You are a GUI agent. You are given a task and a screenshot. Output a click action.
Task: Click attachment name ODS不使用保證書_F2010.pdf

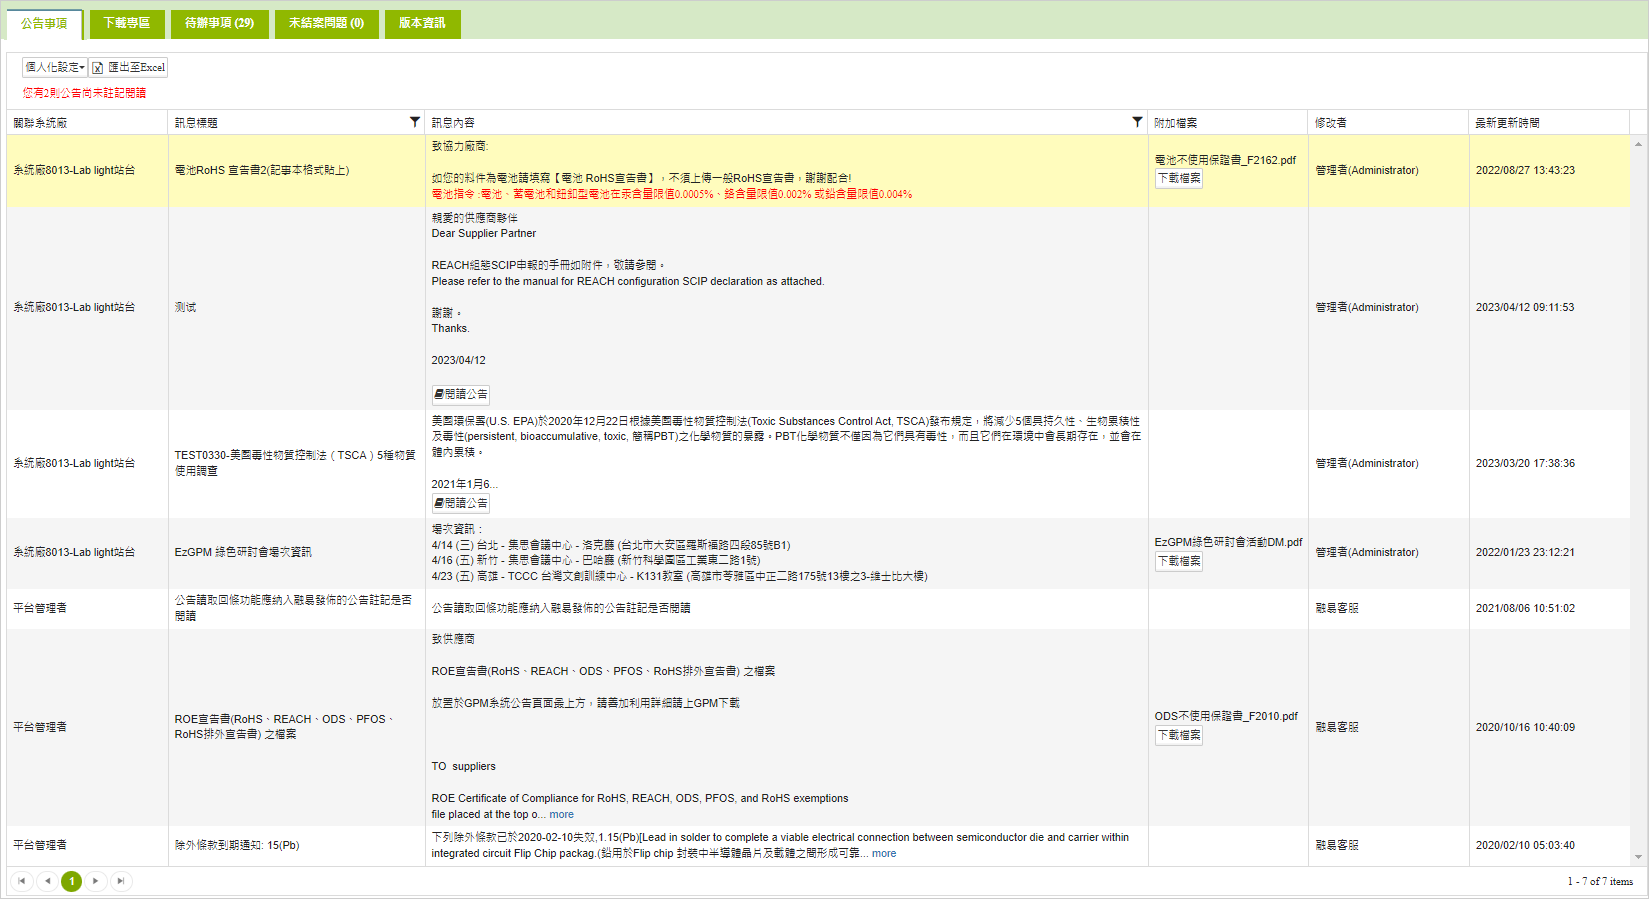click(x=1226, y=716)
